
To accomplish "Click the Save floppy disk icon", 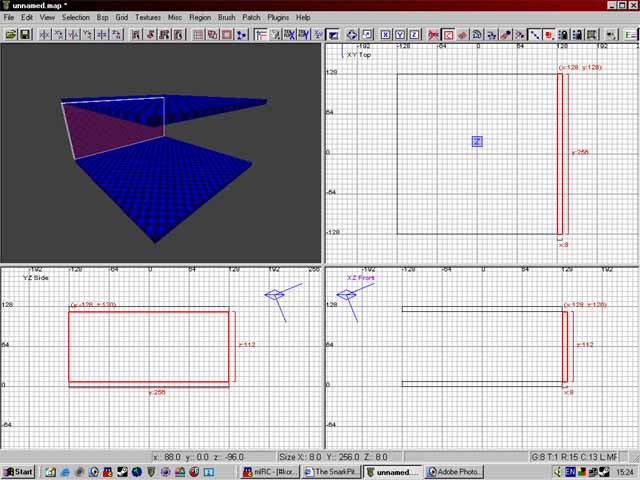I will coord(25,34).
